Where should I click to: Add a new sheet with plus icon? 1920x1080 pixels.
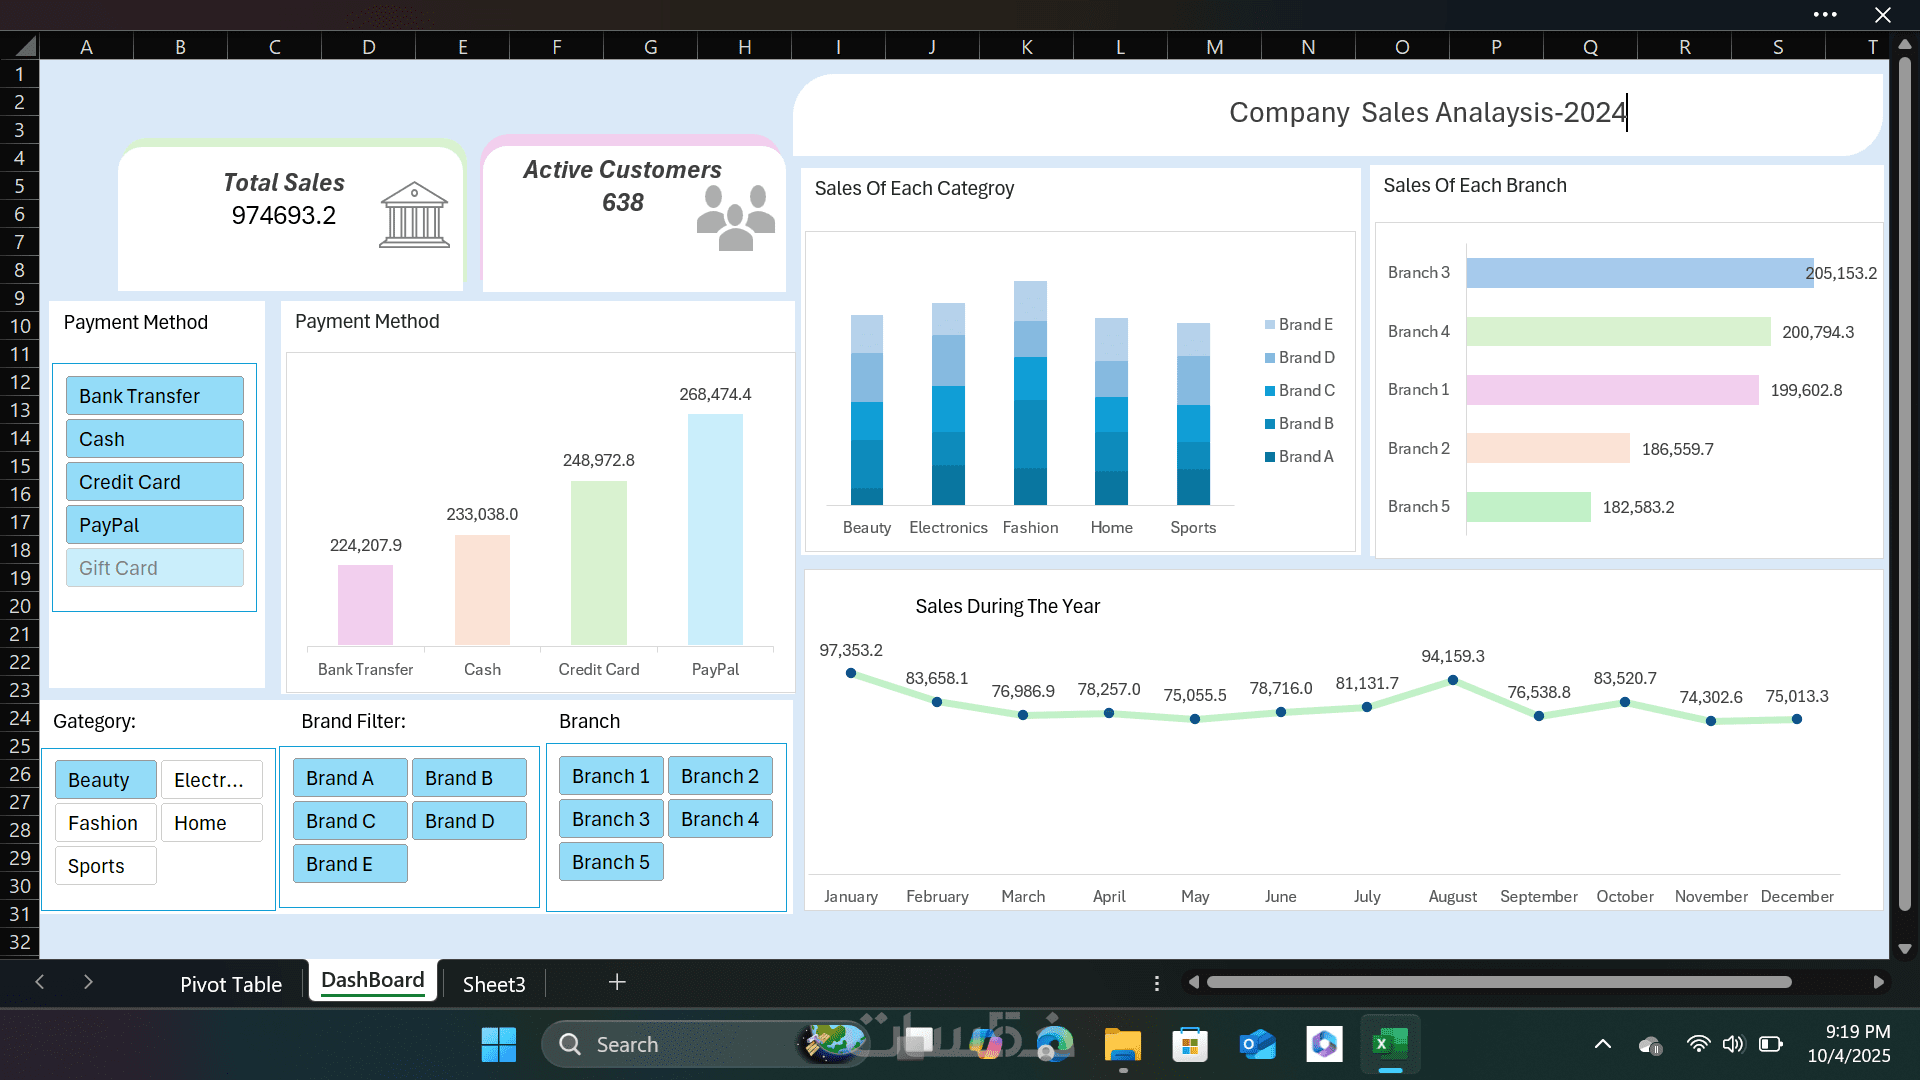[x=617, y=982]
